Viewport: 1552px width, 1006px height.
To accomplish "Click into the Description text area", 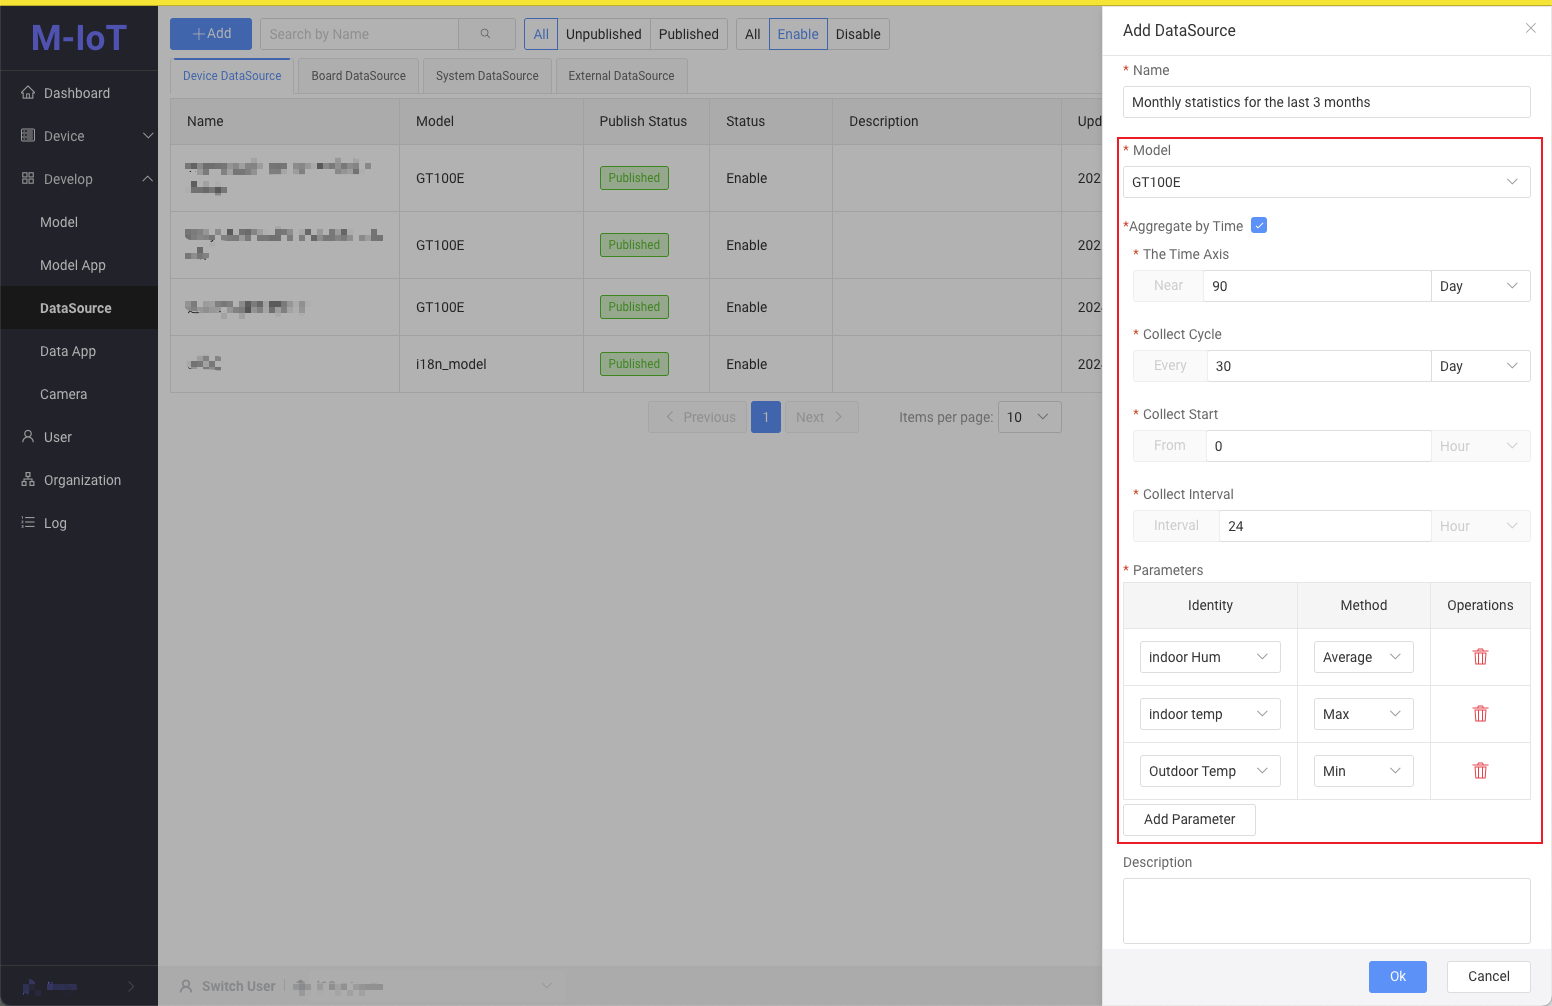I will click(x=1325, y=910).
